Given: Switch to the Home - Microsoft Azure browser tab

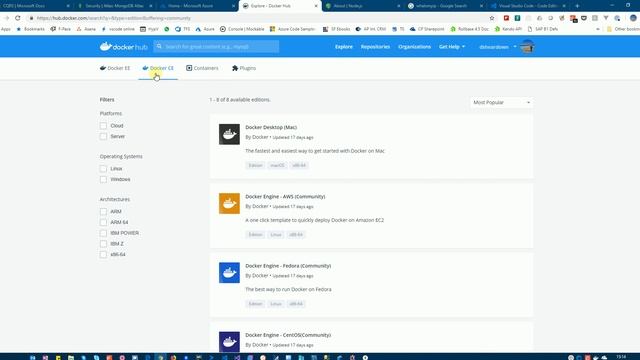Looking at the screenshot, I should [x=198, y=6].
